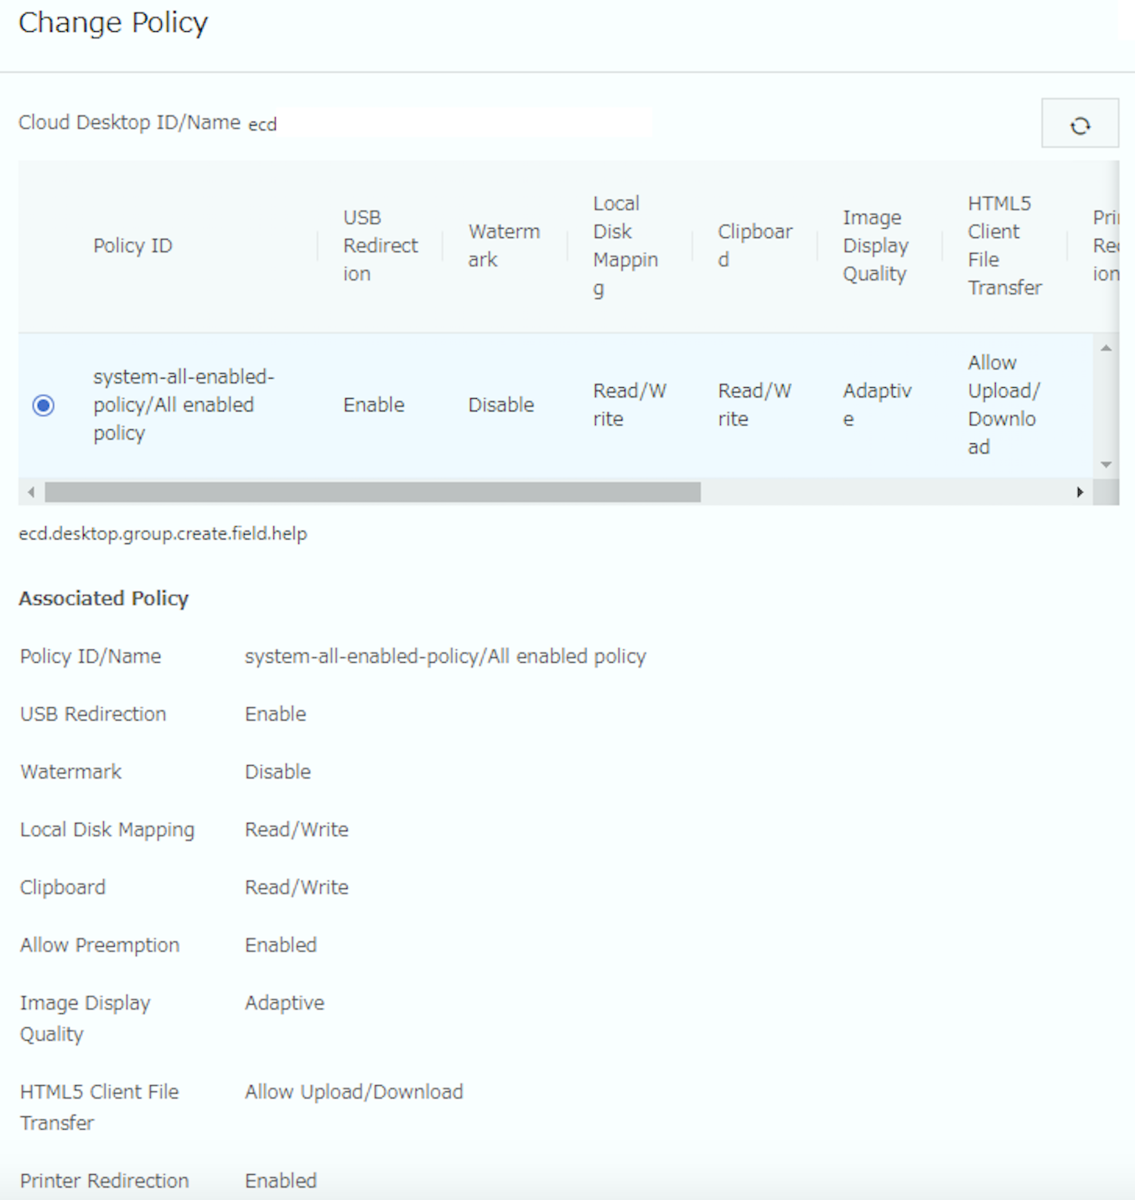Click the refresh icon button
This screenshot has width=1135, height=1200.
point(1079,125)
